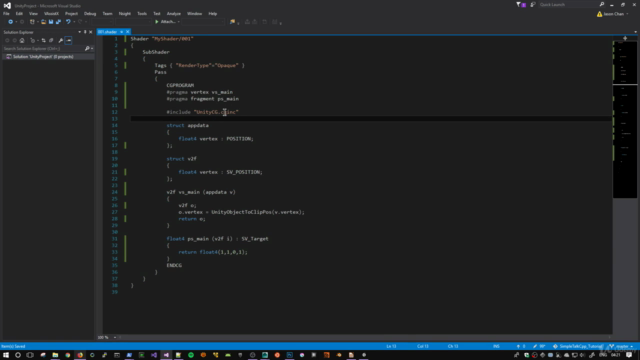Click the master branch indicator in status bar
Screen dimensions: 640x360
pyautogui.click(x=621, y=346)
